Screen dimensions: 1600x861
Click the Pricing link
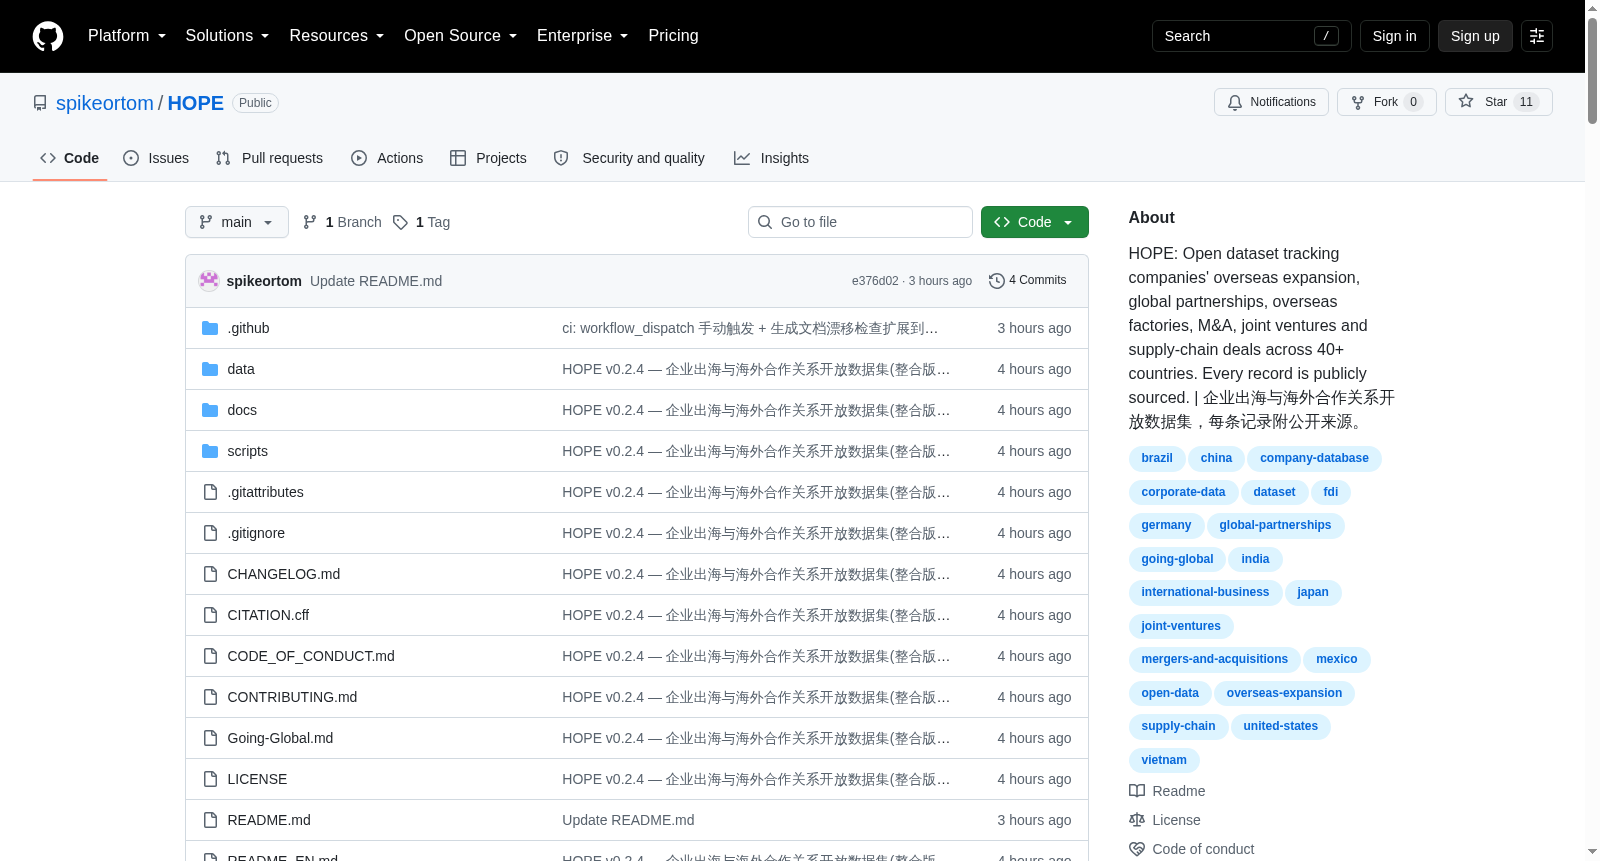[x=673, y=36]
